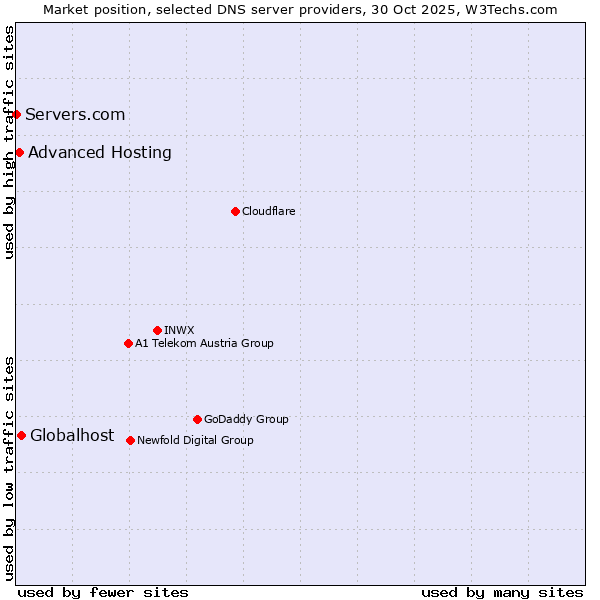This screenshot has height=600, width=600.
Task: Click the 'used by many sites' axis label
Action: point(502,592)
